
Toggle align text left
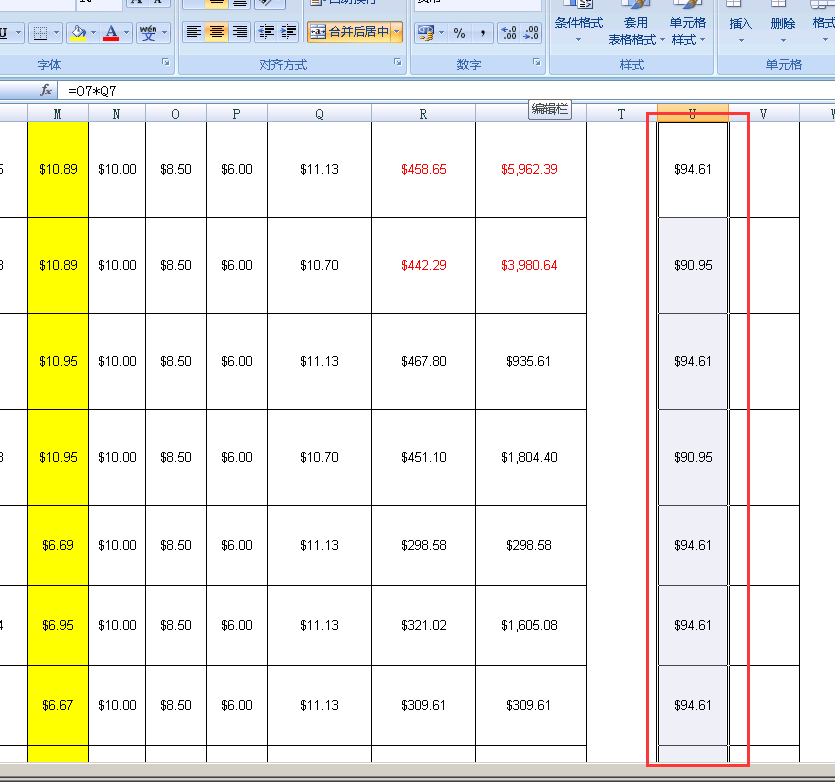point(194,33)
